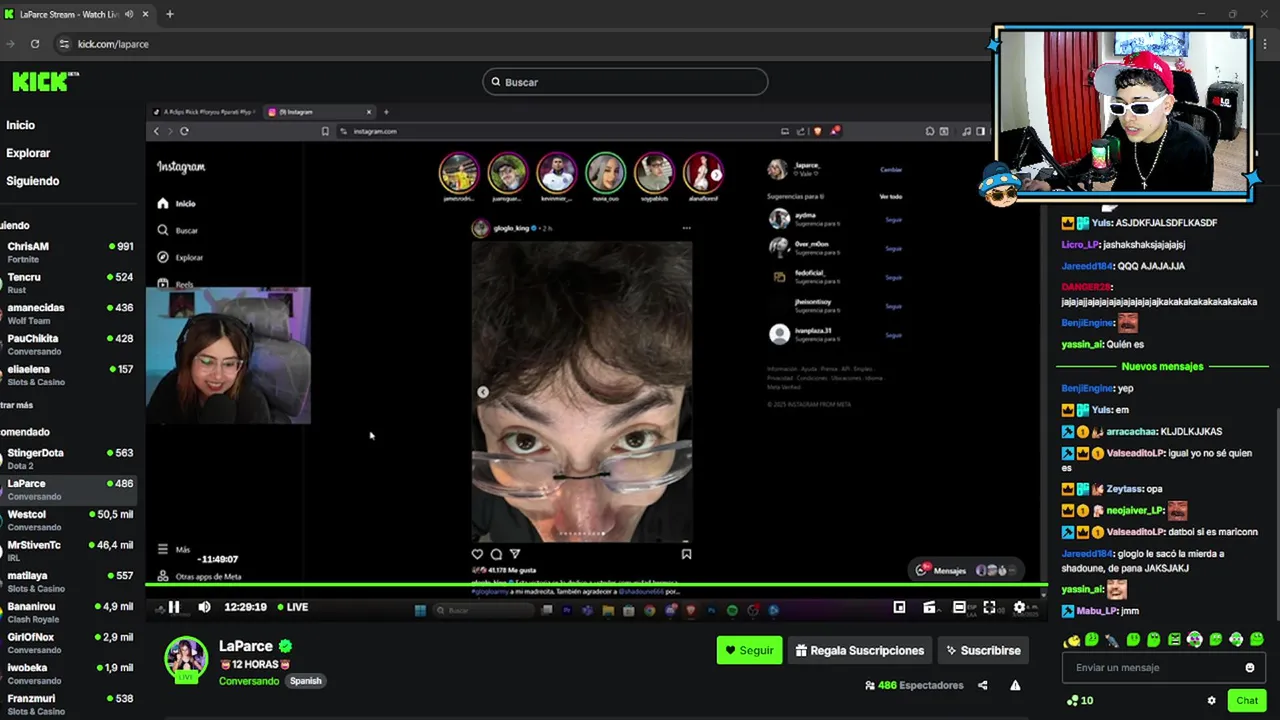This screenshot has height=720, width=1280.
Task: Open the Tencru Rust channel
Action: 70,283
